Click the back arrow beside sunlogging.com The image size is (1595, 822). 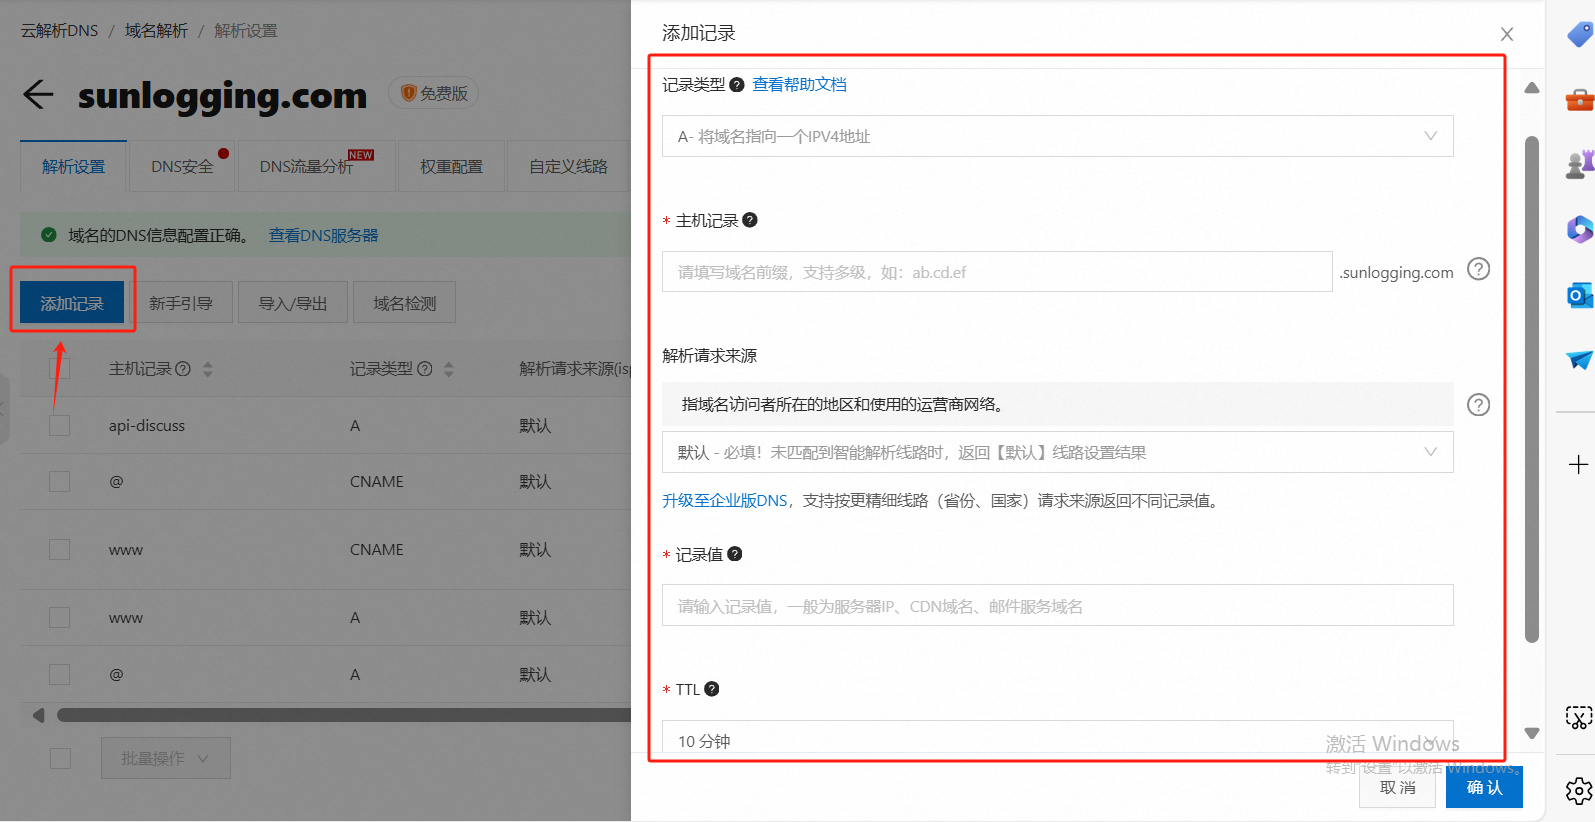[38, 95]
